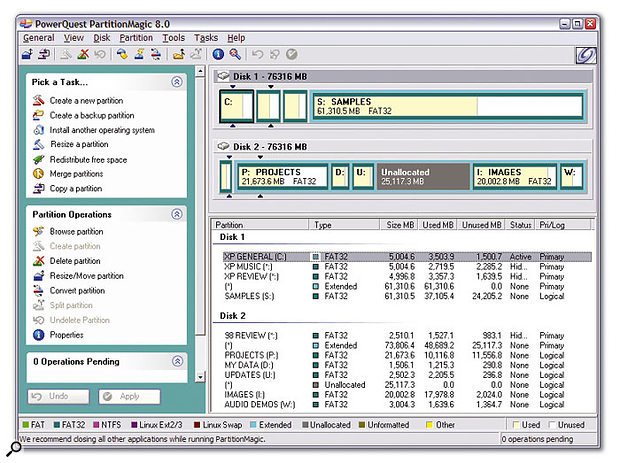The width and height of the screenshot is (620, 463).
Task: Open the Tasks menu
Action: click(x=206, y=38)
